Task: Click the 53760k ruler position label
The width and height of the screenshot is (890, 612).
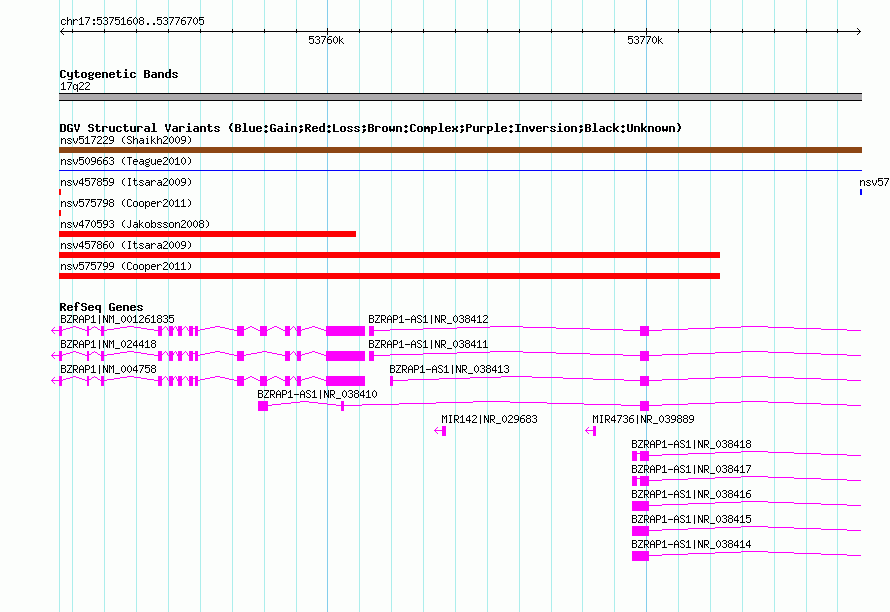Action: (326, 40)
